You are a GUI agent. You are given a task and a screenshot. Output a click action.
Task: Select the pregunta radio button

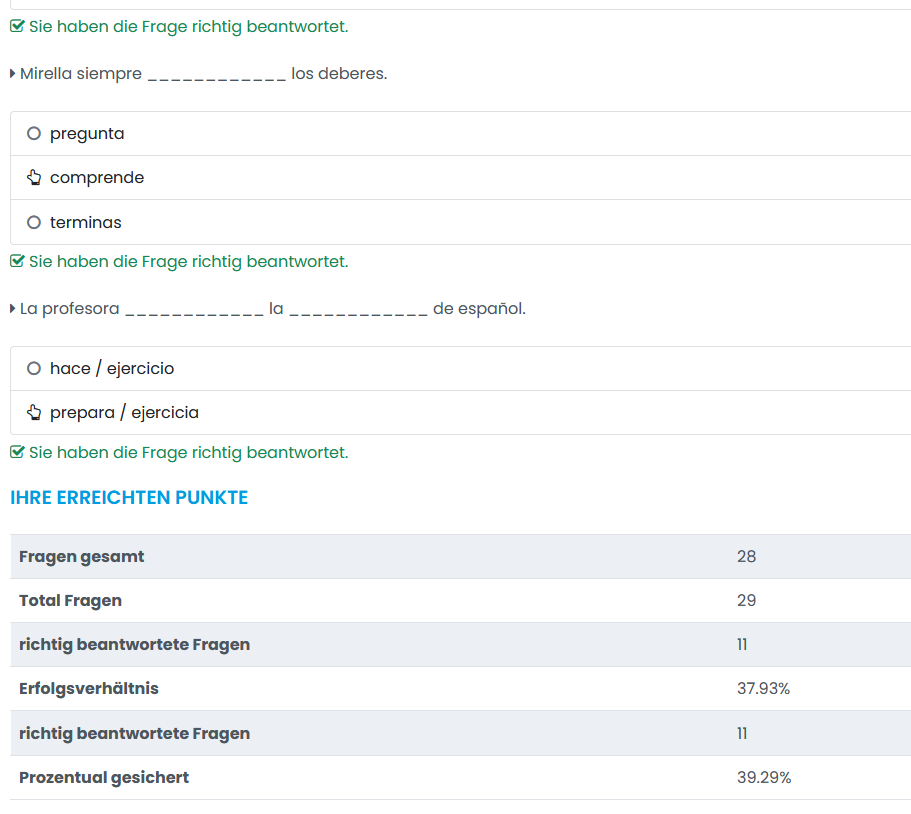34,134
